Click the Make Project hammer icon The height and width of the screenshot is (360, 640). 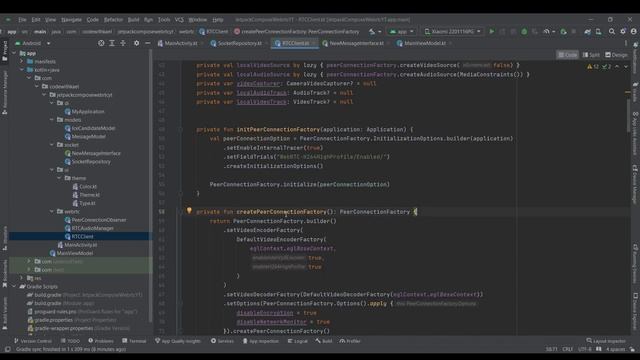pos(372,31)
